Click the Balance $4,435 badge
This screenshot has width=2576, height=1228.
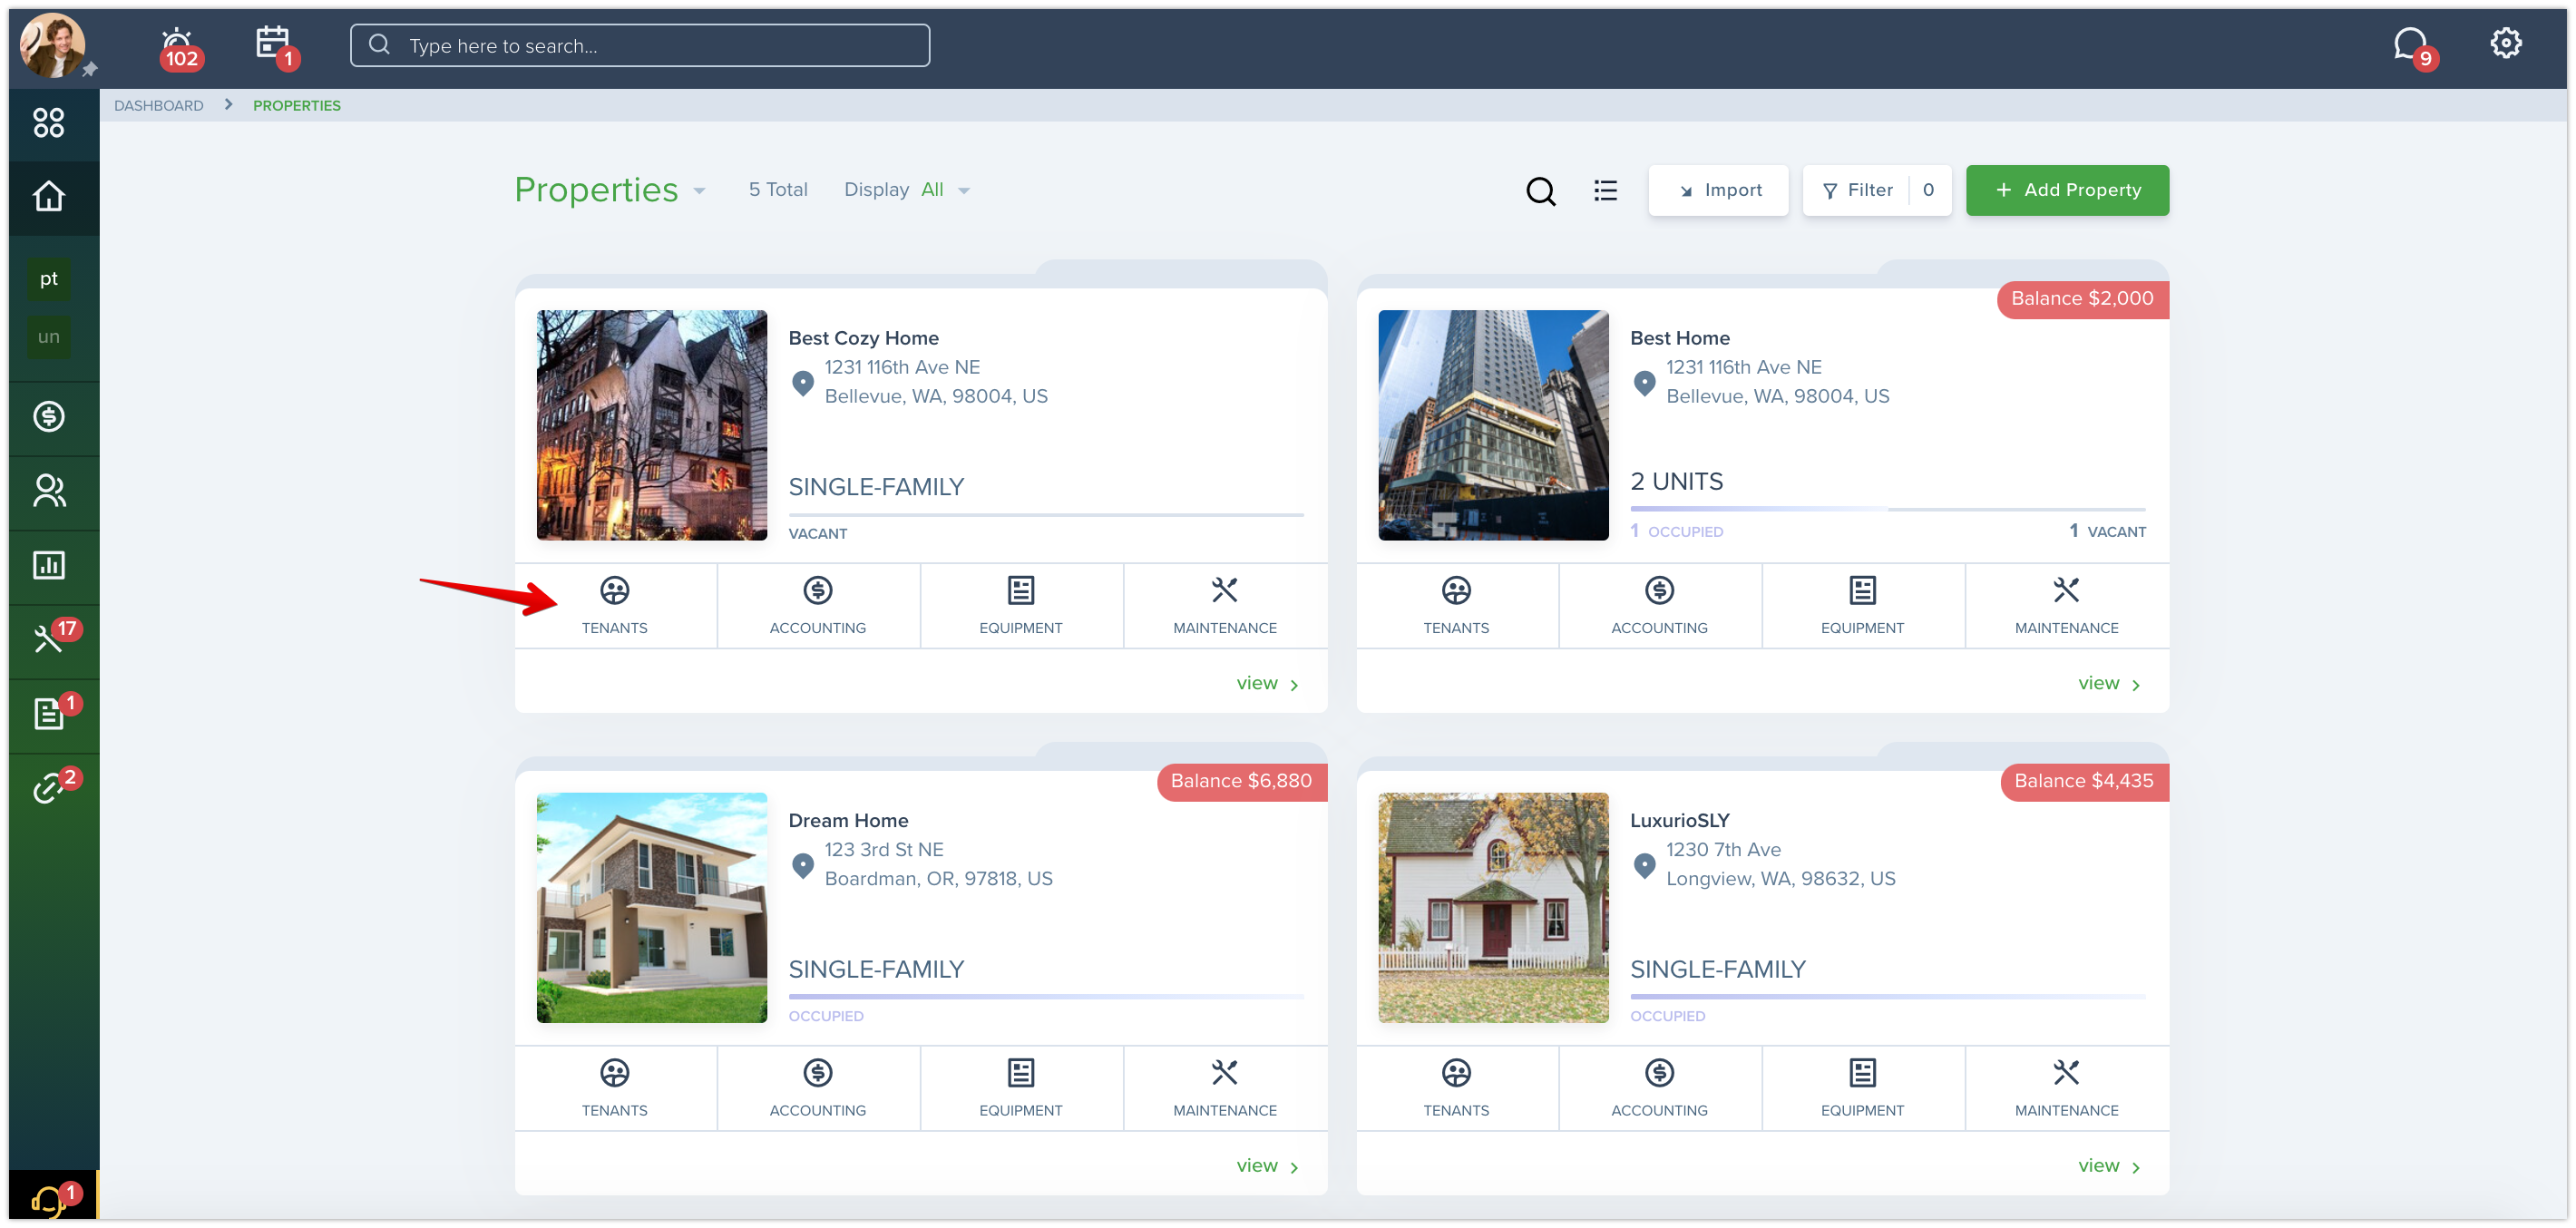tap(2084, 781)
